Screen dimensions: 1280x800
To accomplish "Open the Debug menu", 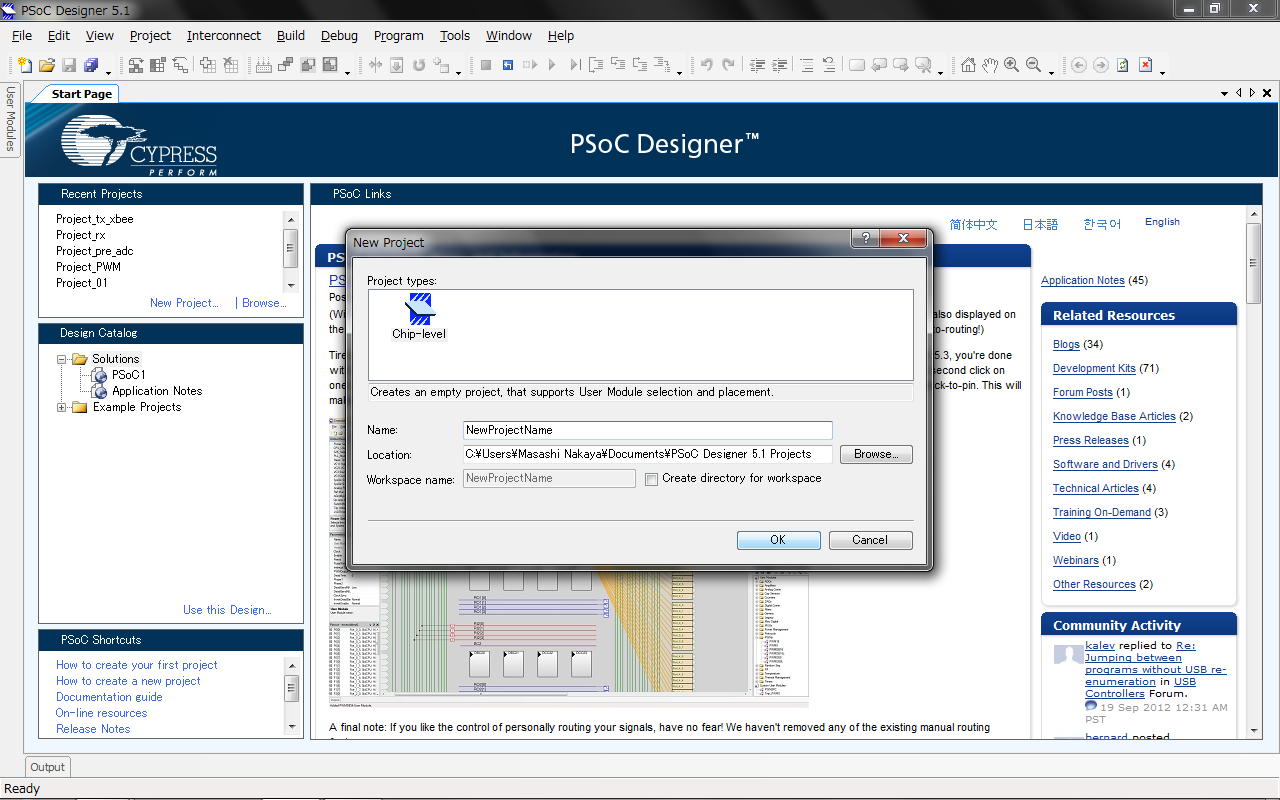I will tap(339, 35).
